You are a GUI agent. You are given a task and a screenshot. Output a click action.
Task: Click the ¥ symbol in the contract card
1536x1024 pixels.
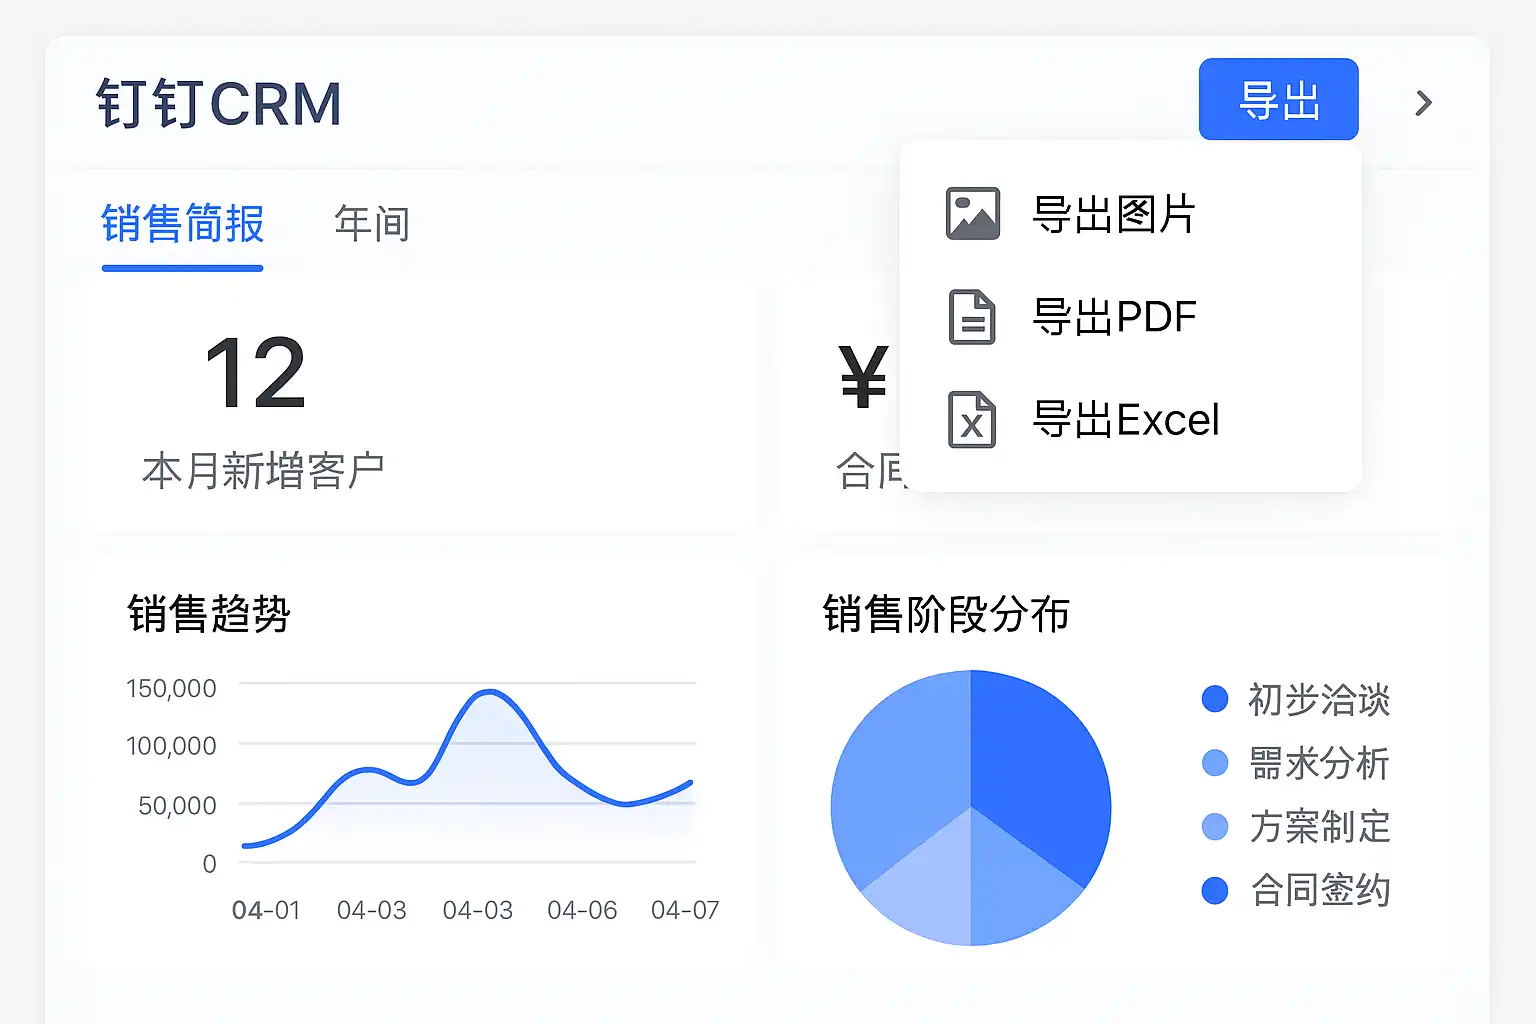[864, 377]
